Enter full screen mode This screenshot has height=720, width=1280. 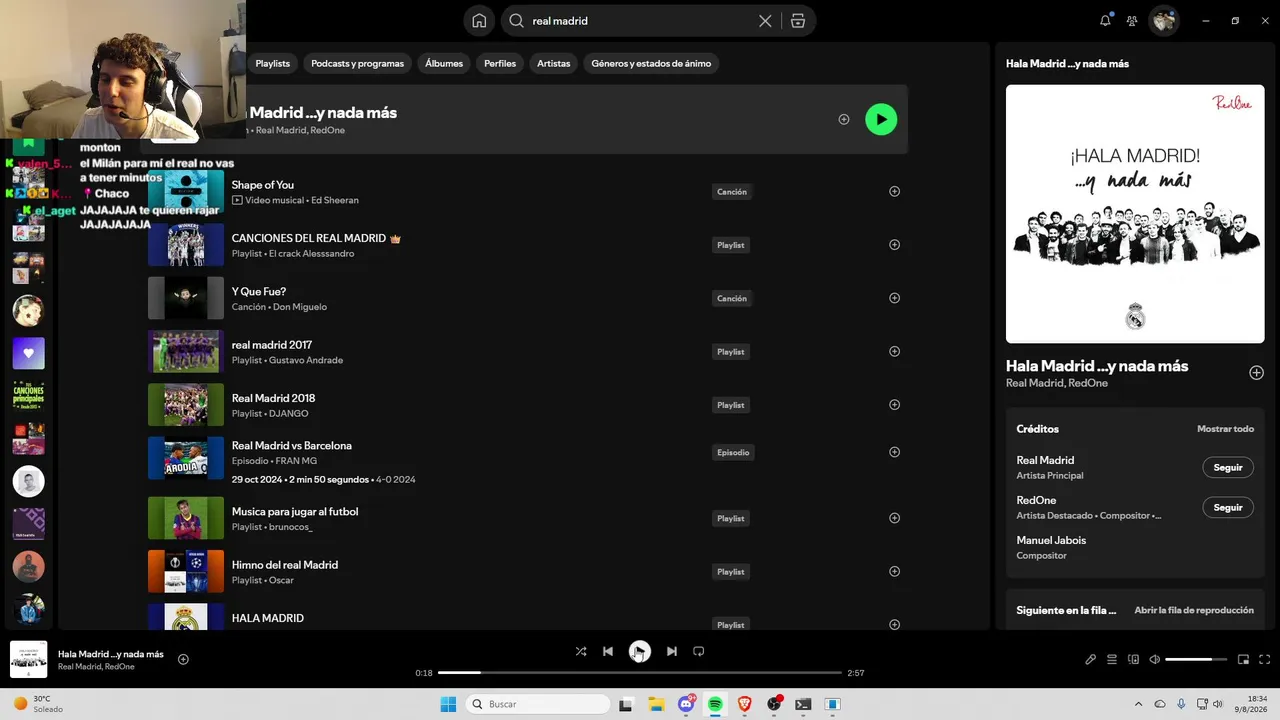tap(1265, 659)
